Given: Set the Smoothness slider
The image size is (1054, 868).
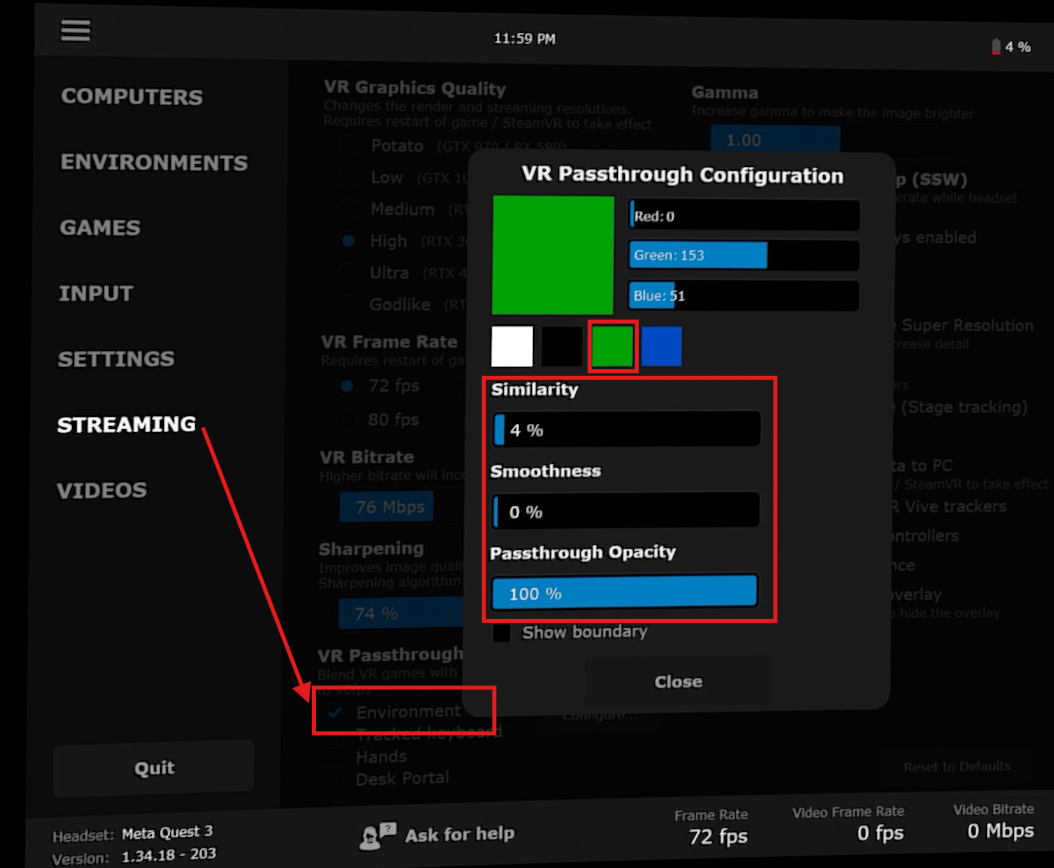Looking at the screenshot, I should tap(626, 511).
